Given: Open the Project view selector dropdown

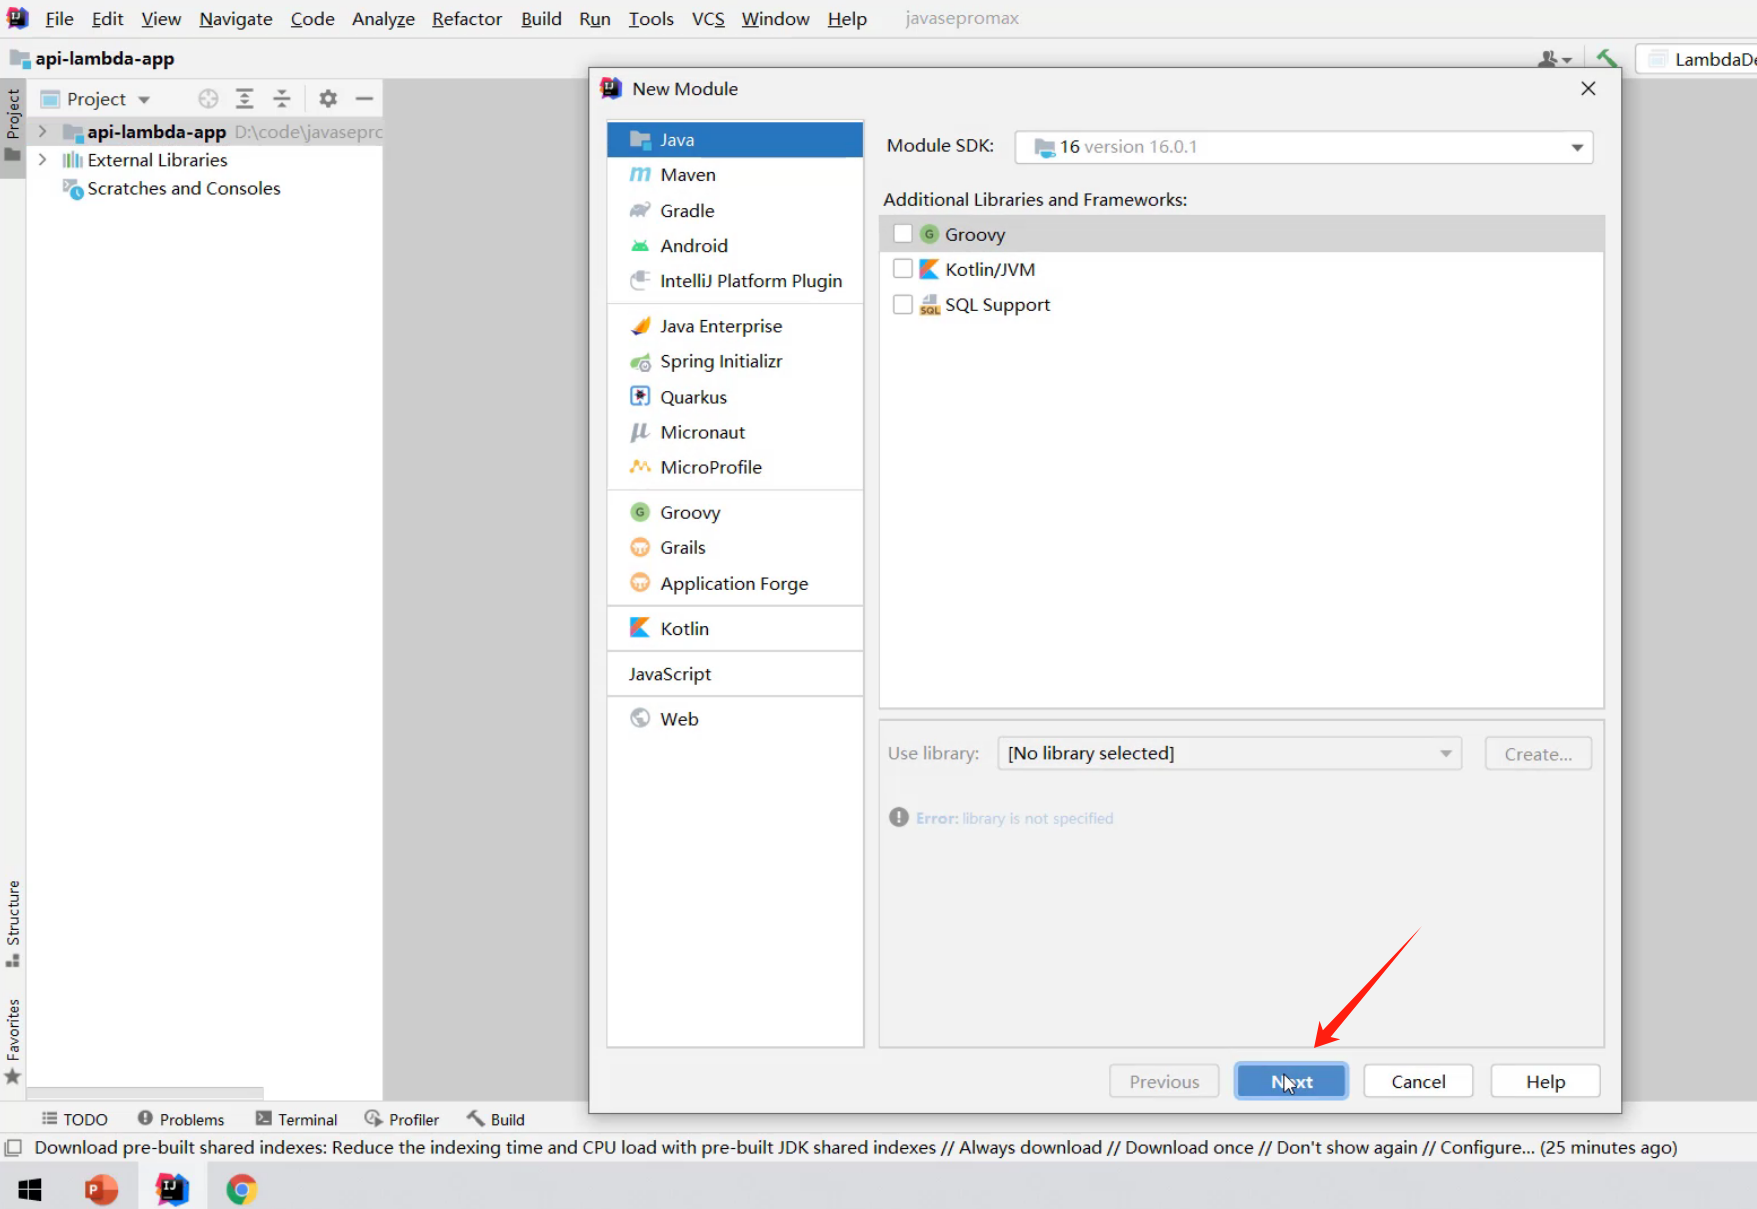Looking at the screenshot, I should coord(96,99).
